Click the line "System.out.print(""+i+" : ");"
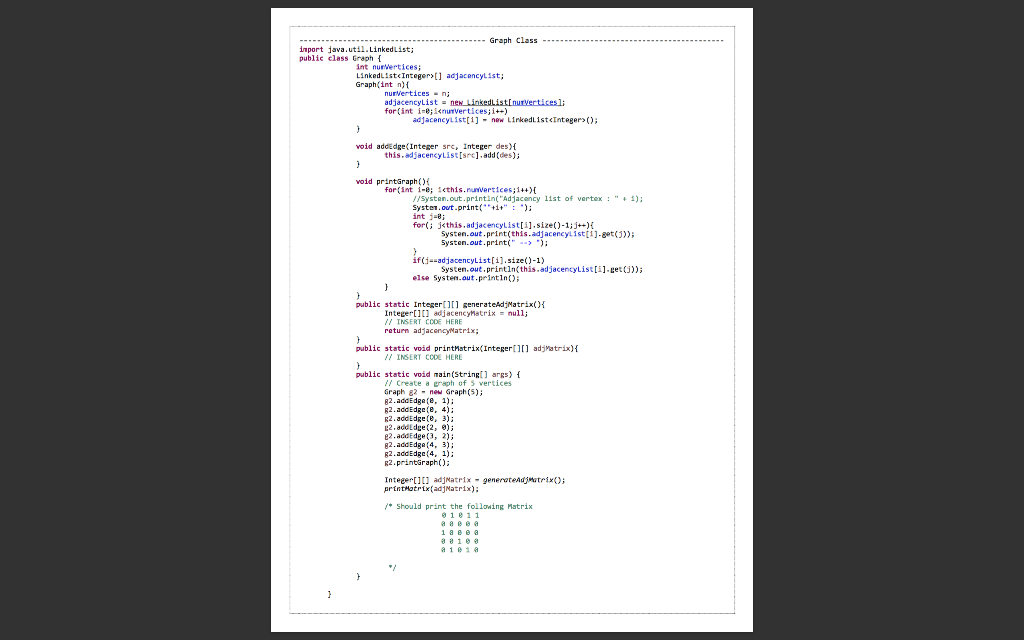 point(472,208)
